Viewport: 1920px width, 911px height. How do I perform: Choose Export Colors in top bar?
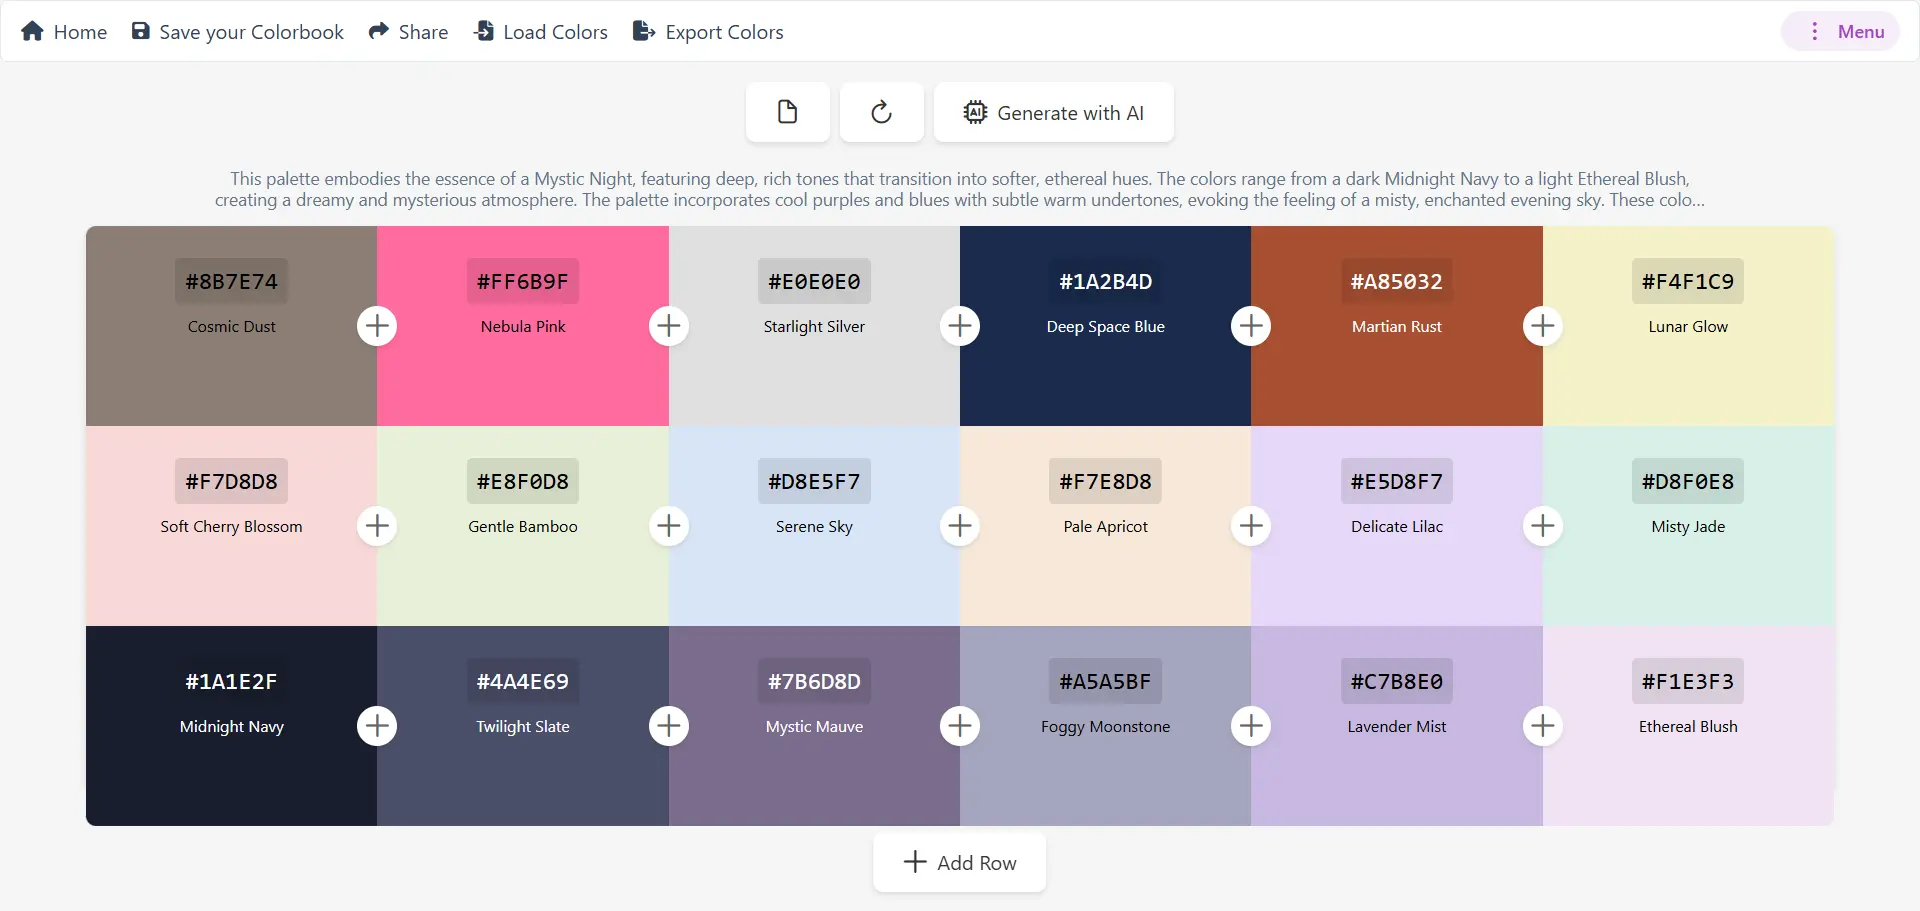tap(708, 32)
